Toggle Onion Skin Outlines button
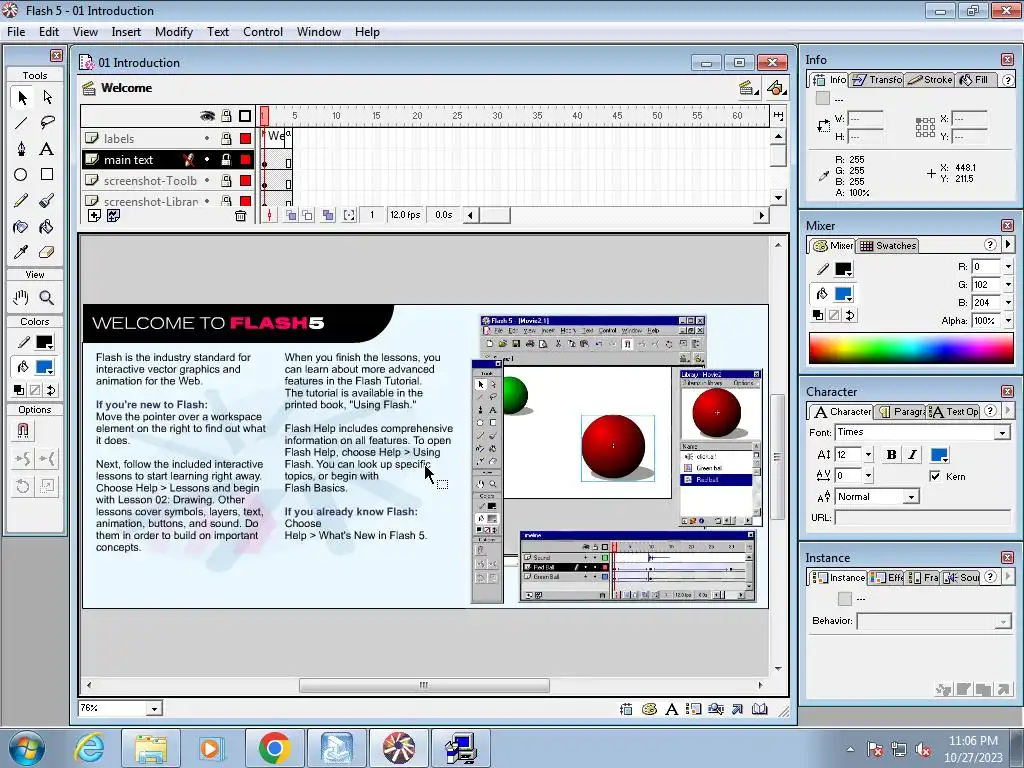 tap(307, 215)
